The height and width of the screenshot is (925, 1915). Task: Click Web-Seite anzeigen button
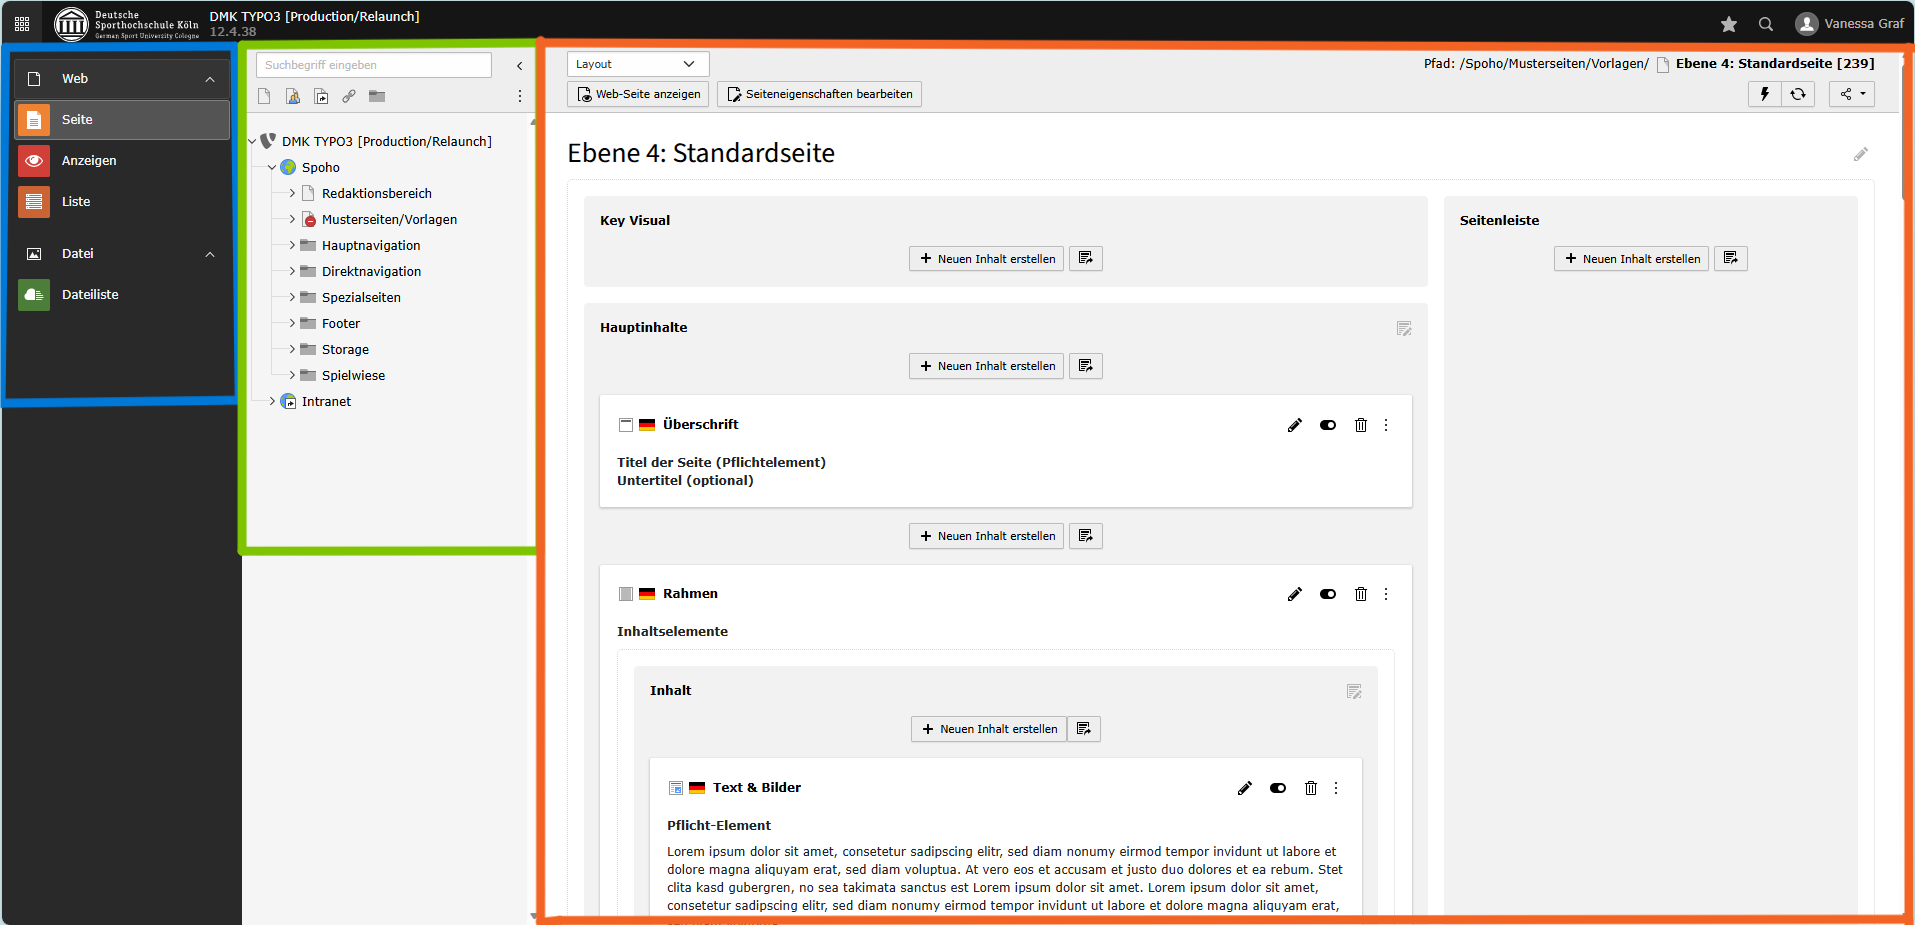tap(638, 94)
